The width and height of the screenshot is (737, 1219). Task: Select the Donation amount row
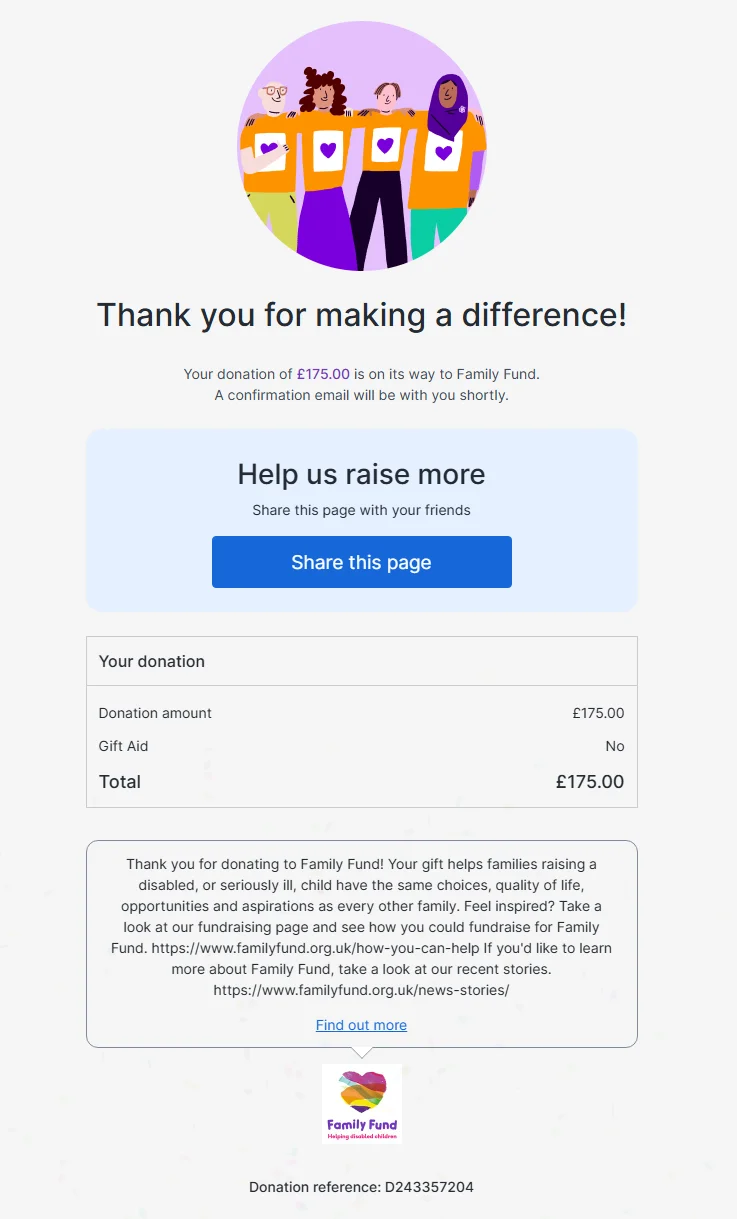tap(361, 713)
